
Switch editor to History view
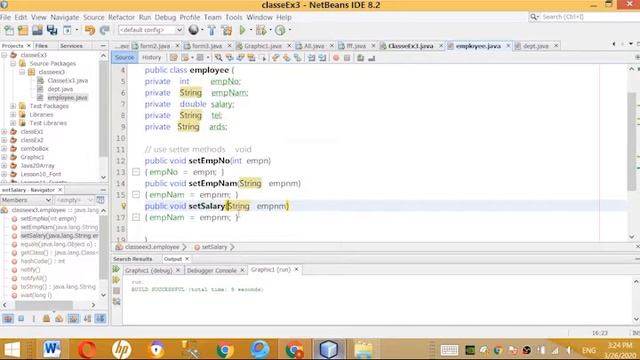tap(151, 58)
